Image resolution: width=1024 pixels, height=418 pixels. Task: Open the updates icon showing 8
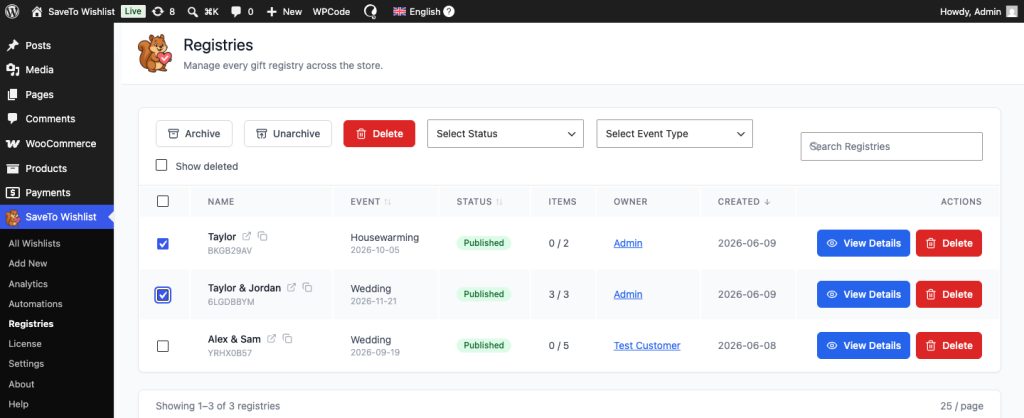click(x=158, y=11)
